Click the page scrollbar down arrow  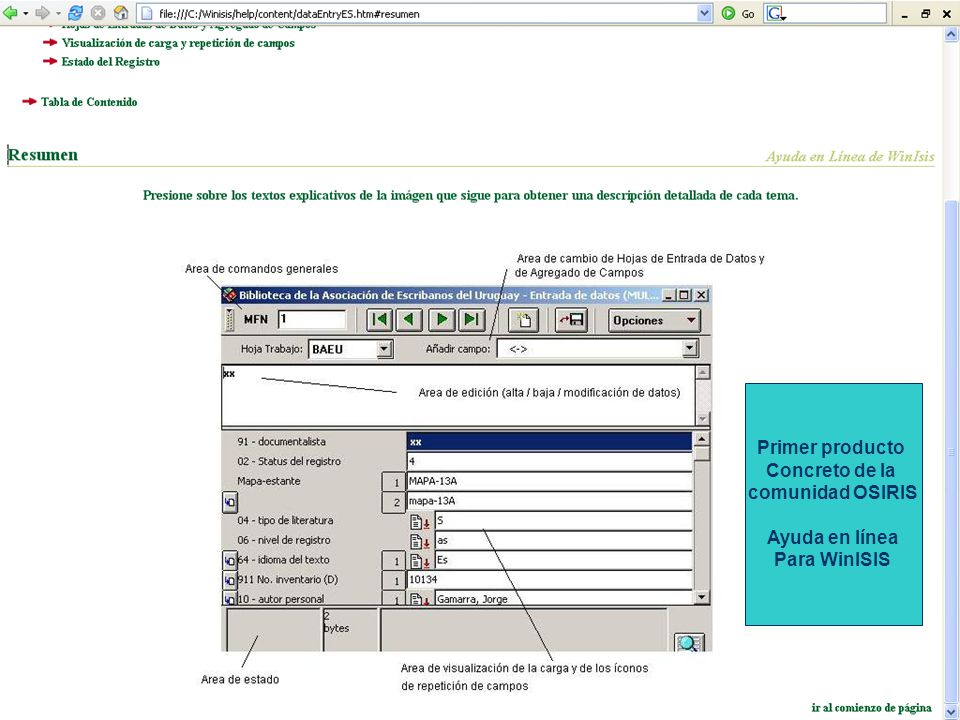[951, 710]
